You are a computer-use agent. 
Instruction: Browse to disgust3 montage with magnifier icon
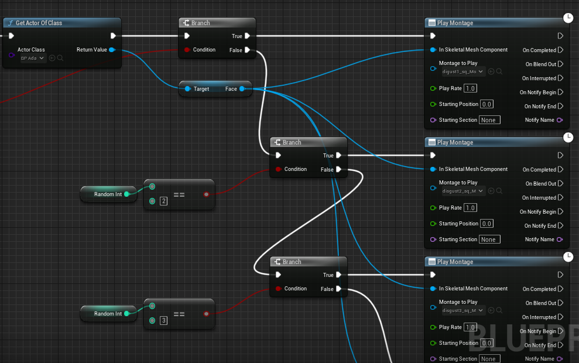click(x=499, y=311)
